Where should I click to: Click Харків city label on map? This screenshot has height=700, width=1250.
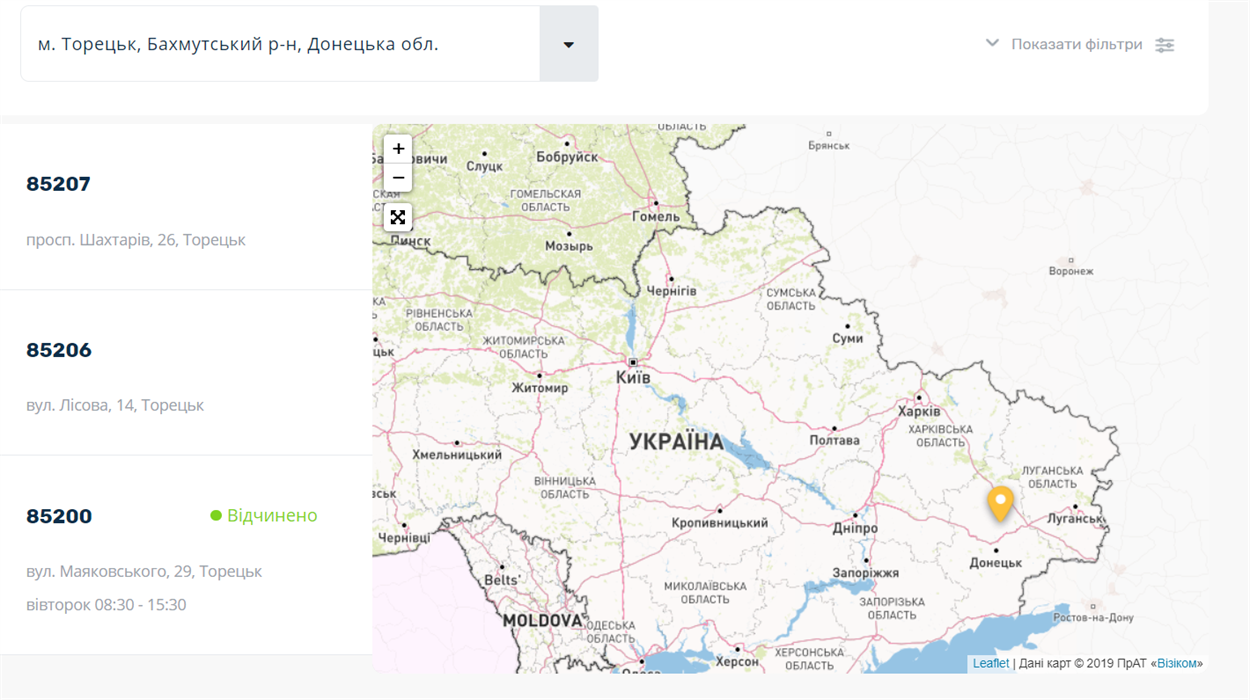[x=919, y=412]
